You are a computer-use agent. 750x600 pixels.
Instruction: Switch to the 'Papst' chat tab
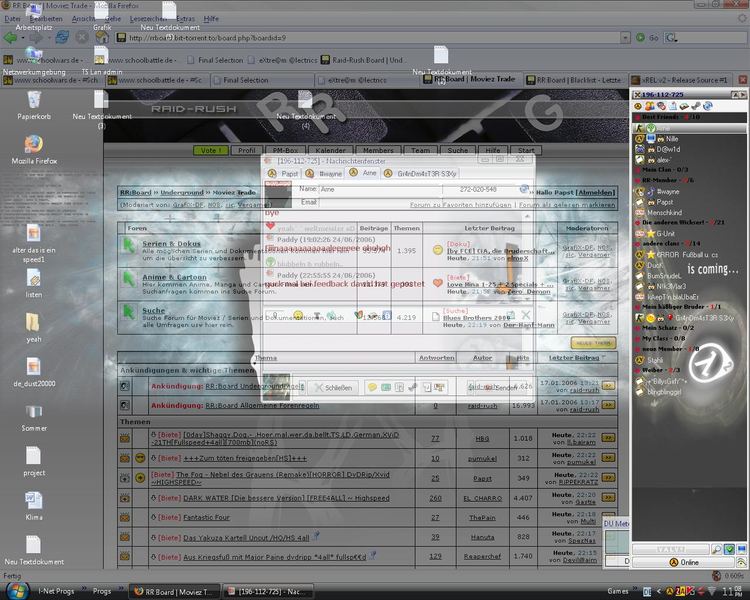(283, 173)
